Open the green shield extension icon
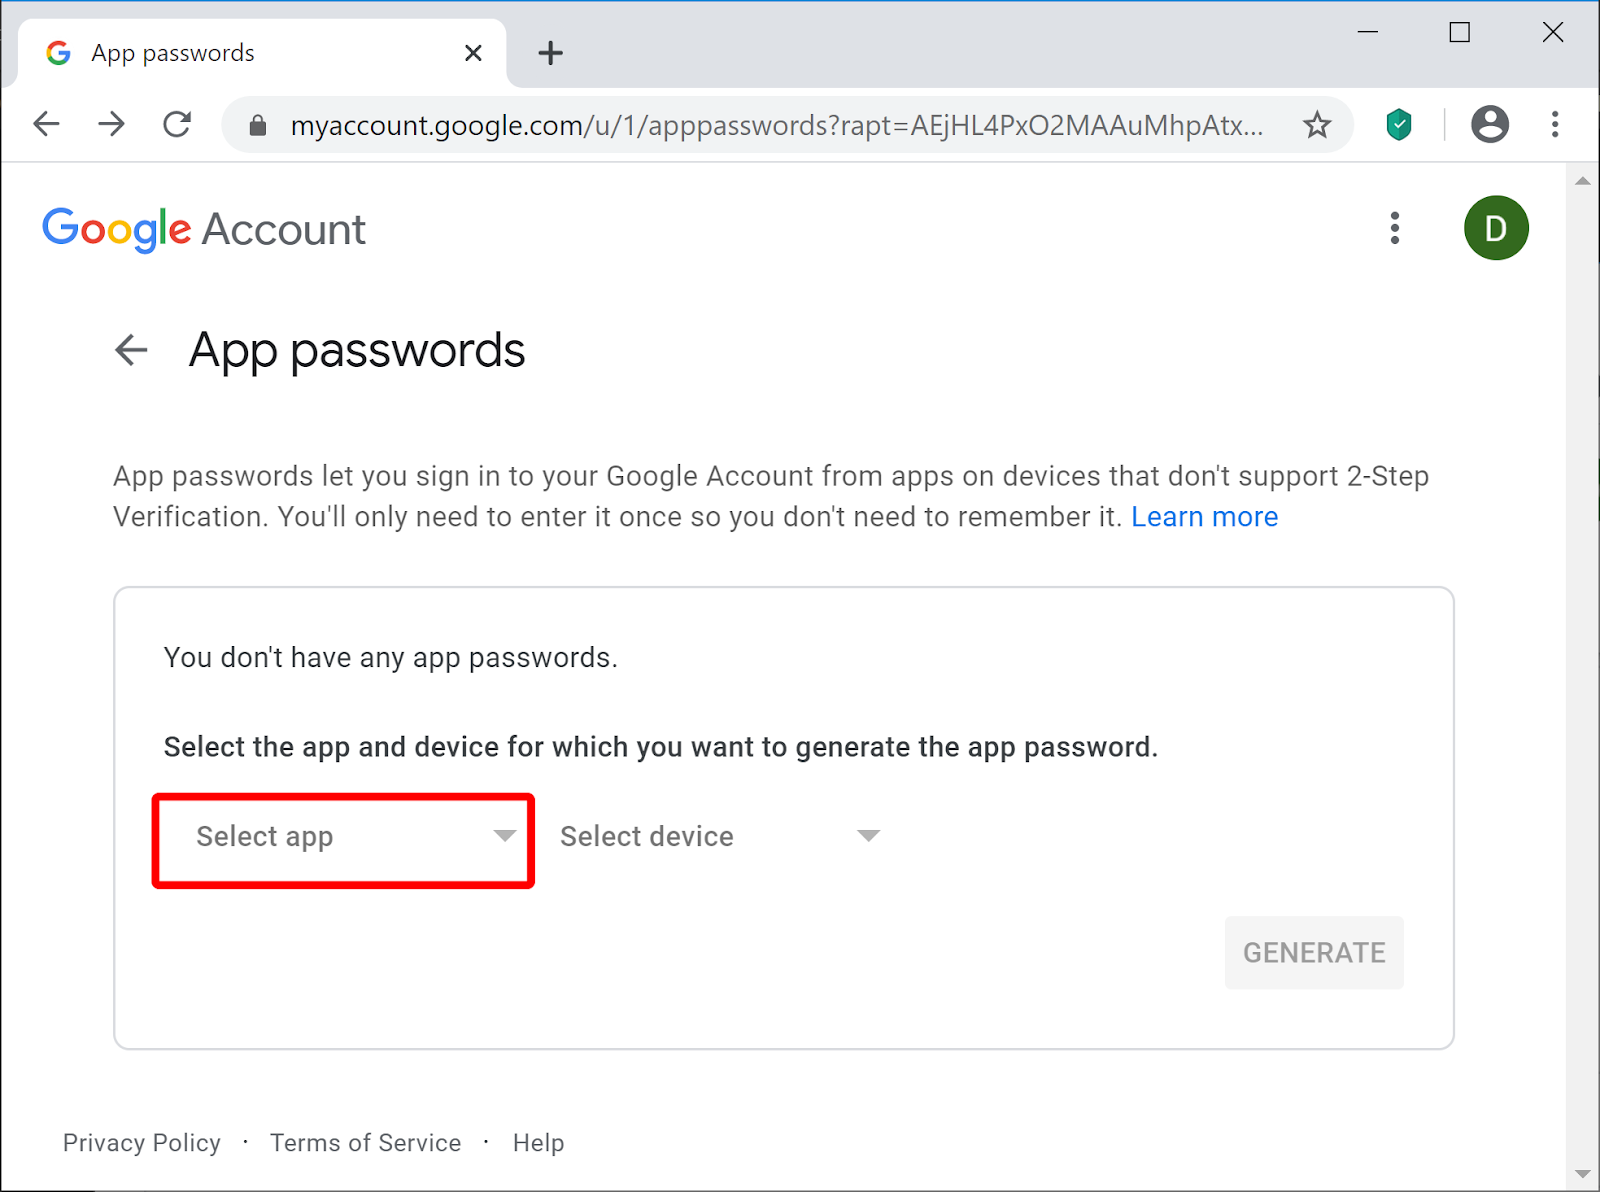Image resolution: width=1600 pixels, height=1192 pixels. click(x=1399, y=125)
